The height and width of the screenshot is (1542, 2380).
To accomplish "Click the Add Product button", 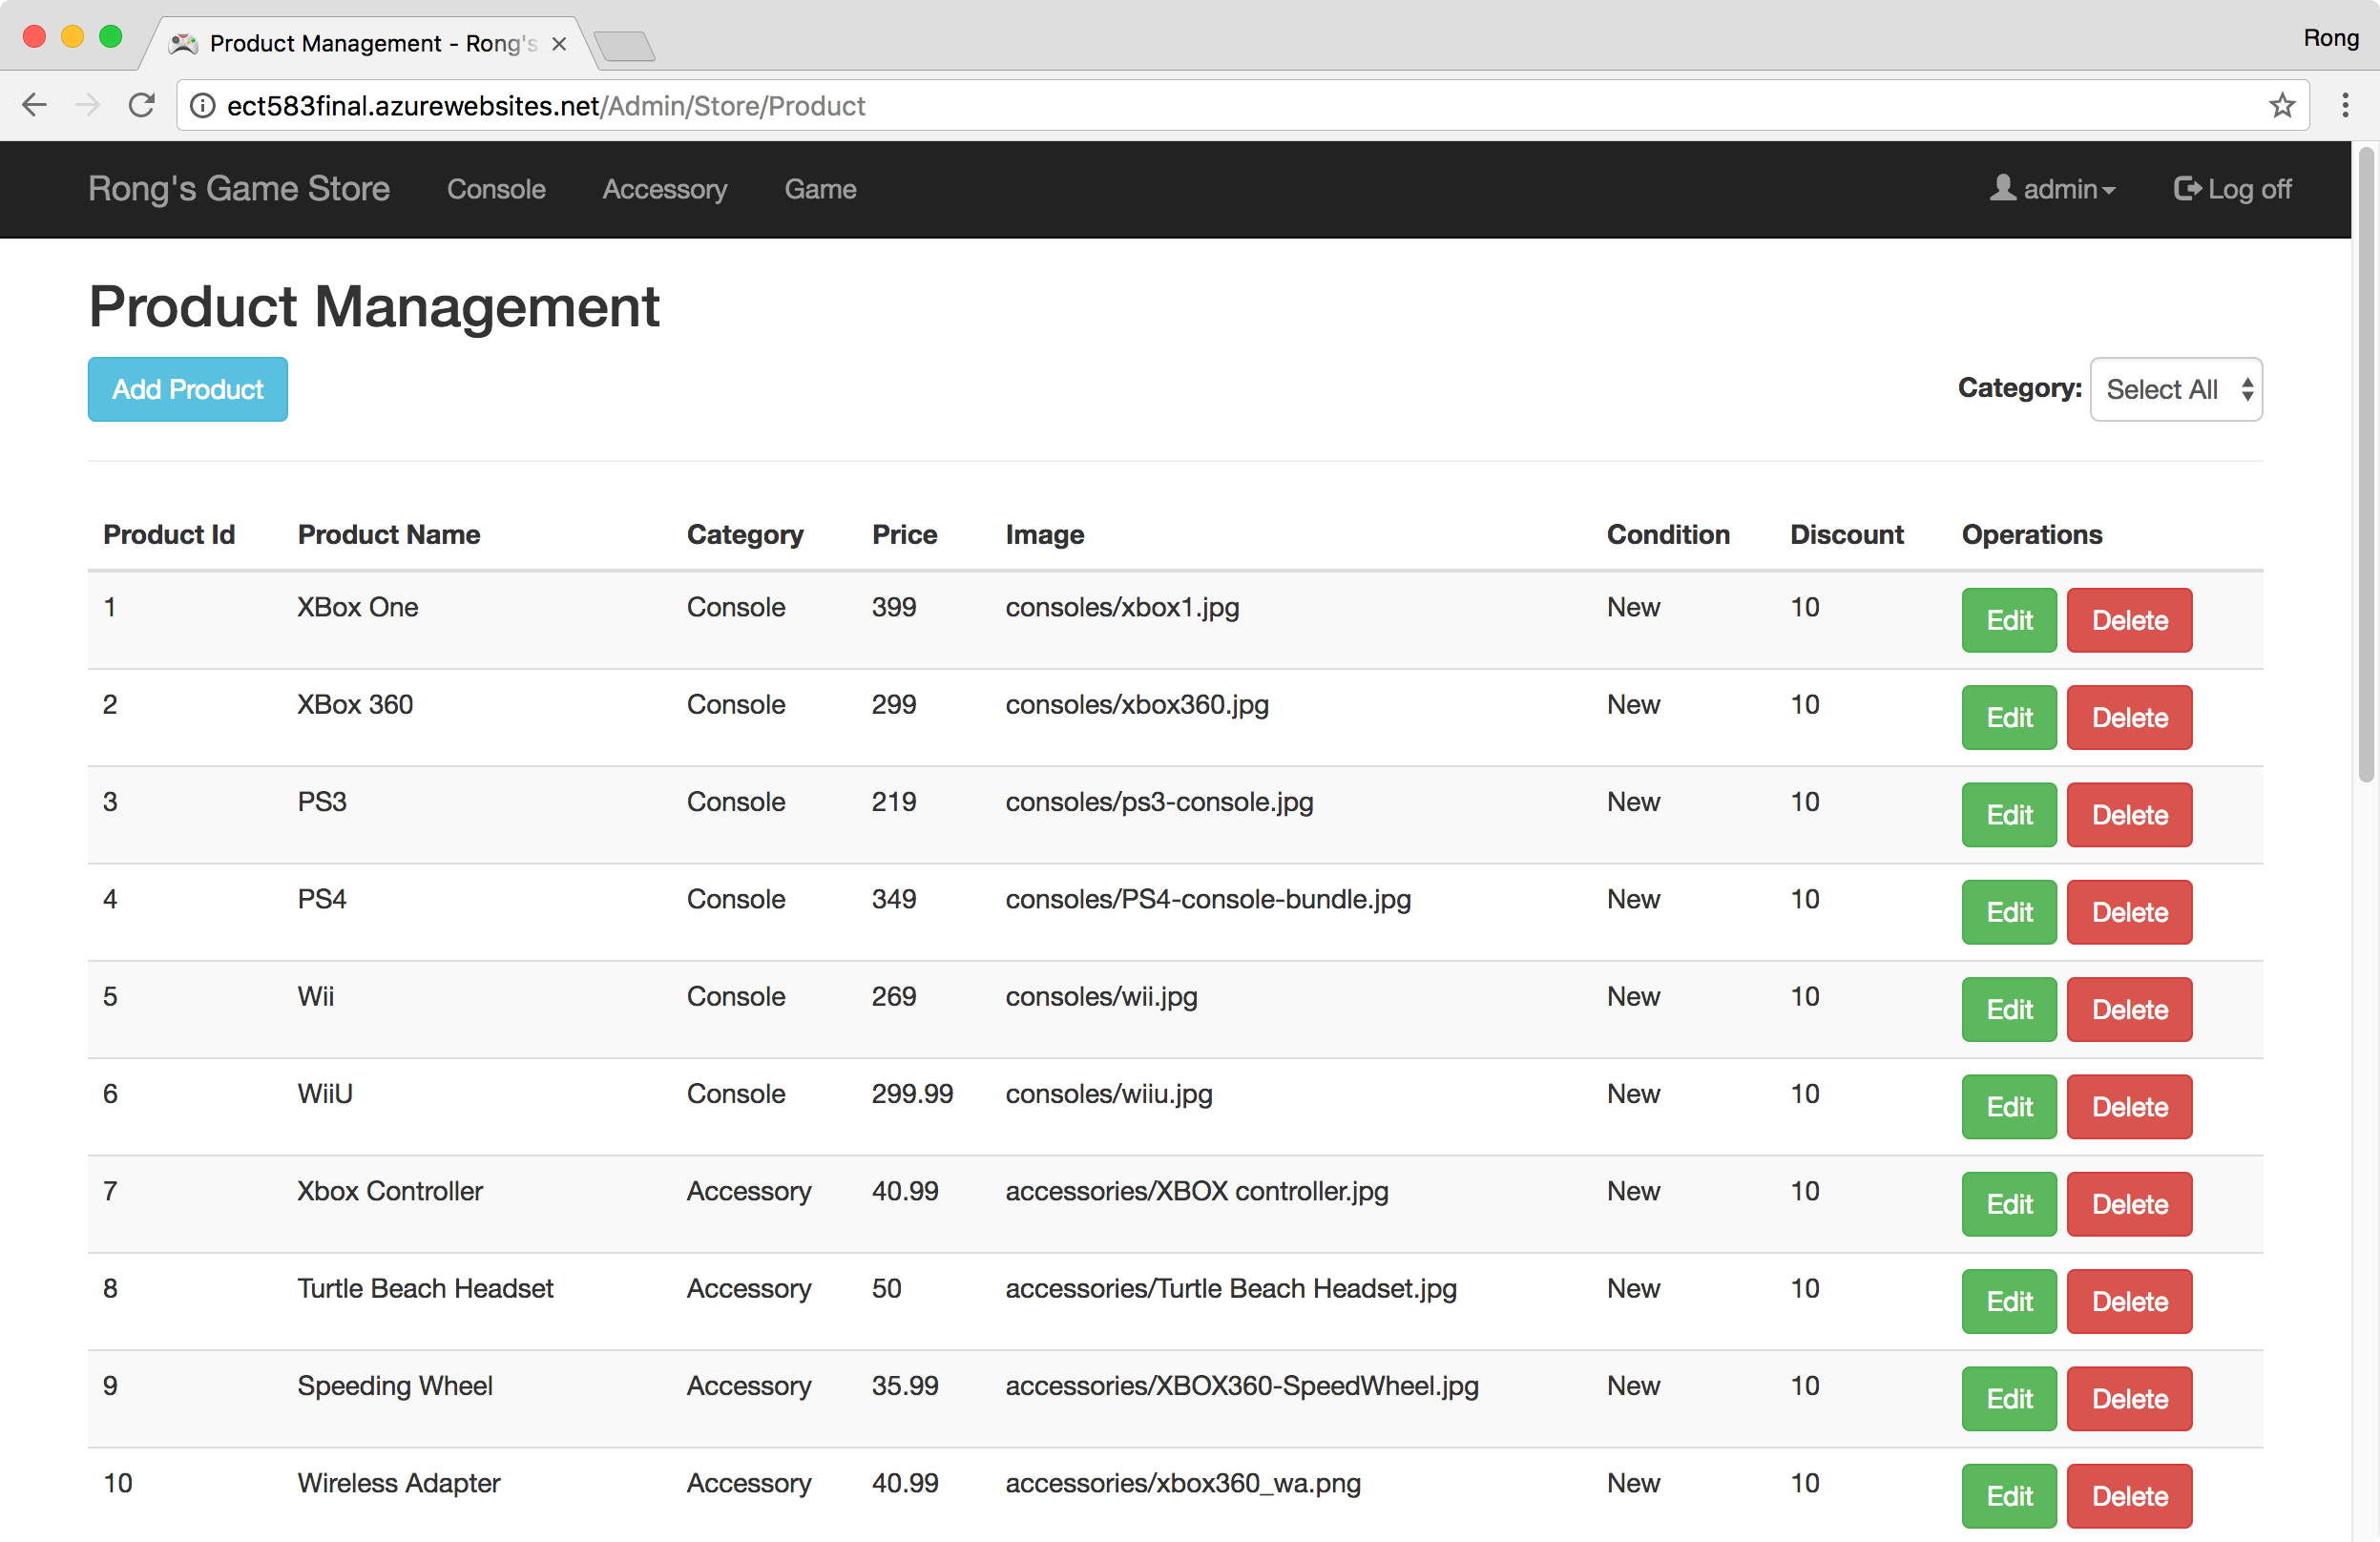I will click(x=188, y=389).
